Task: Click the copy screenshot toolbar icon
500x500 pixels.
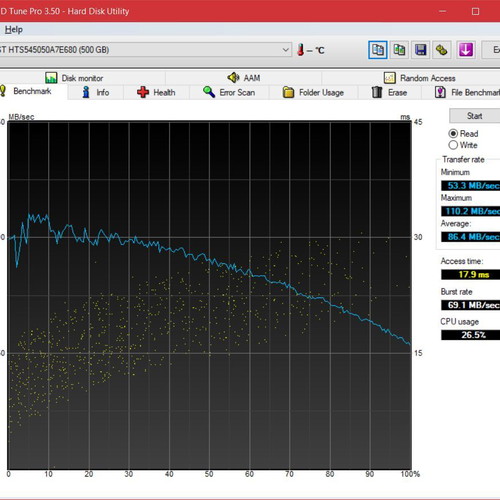Action: point(399,50)
